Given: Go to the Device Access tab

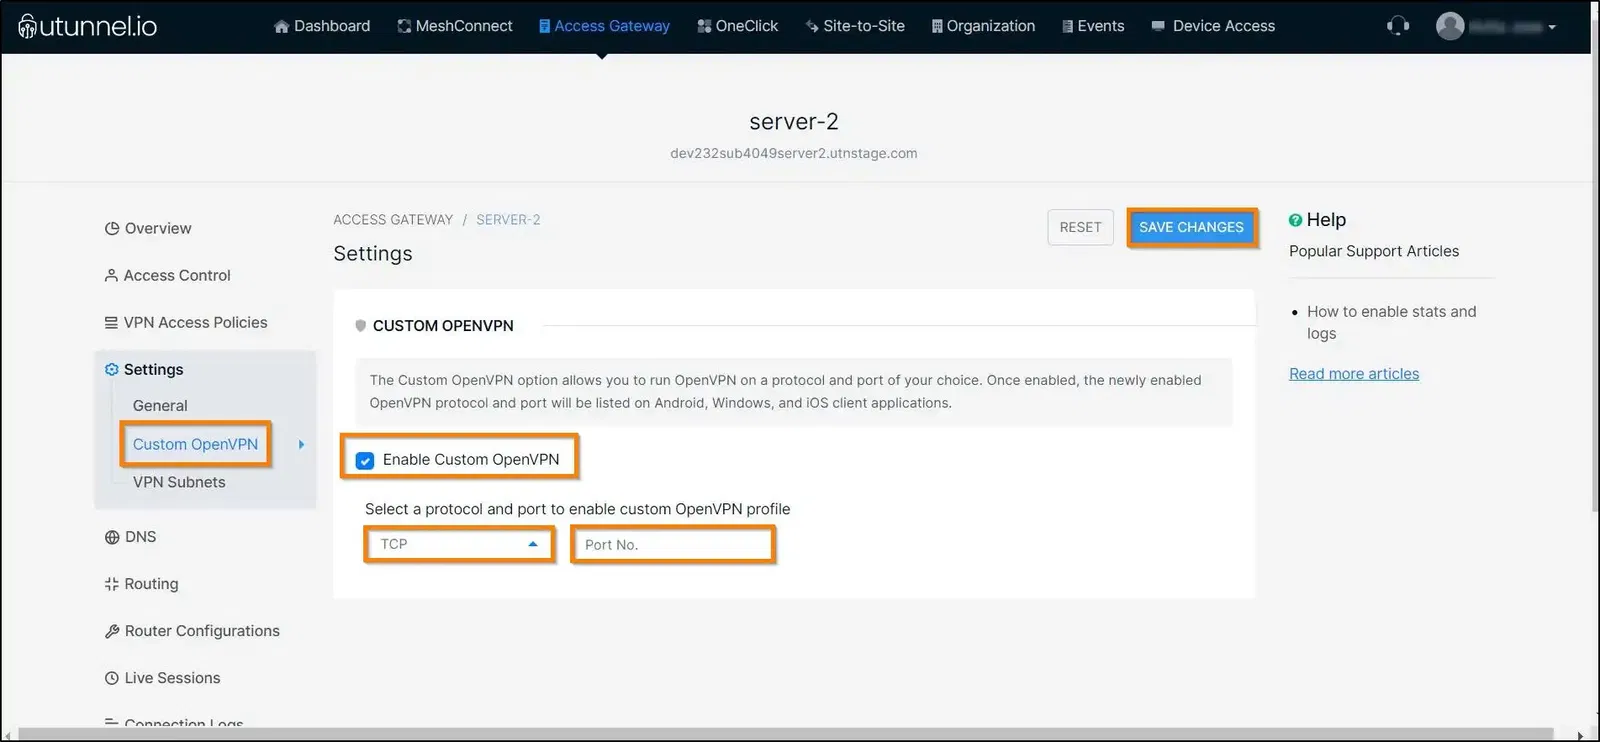Looking at the screenshot, I should coord(1213,26).
